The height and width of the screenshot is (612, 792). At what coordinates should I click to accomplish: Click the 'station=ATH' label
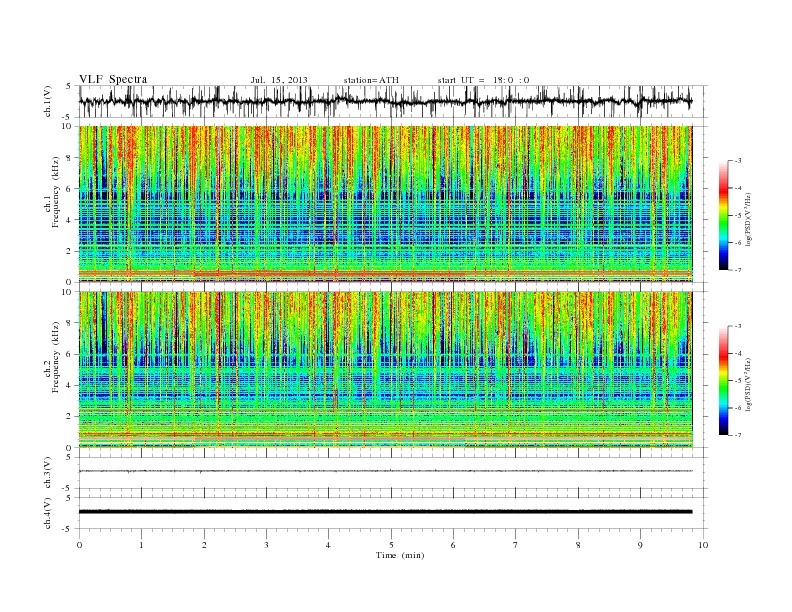point(371,80)
